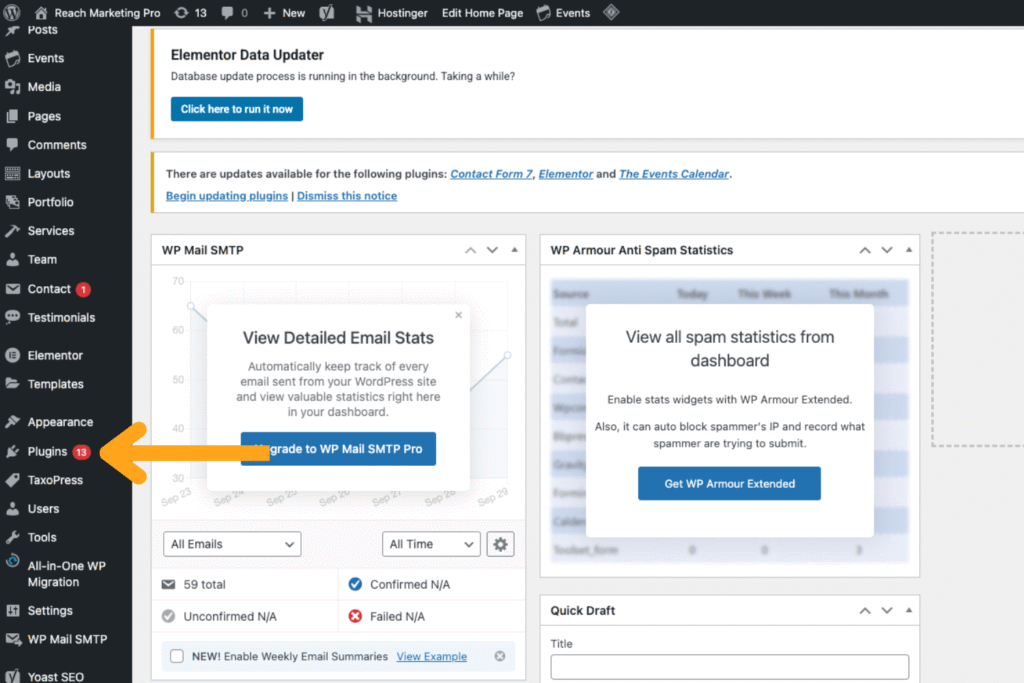The image size is (1024, 683).
Task: Collapse the Quick Draft widget
Action: [x=909, y=611]
